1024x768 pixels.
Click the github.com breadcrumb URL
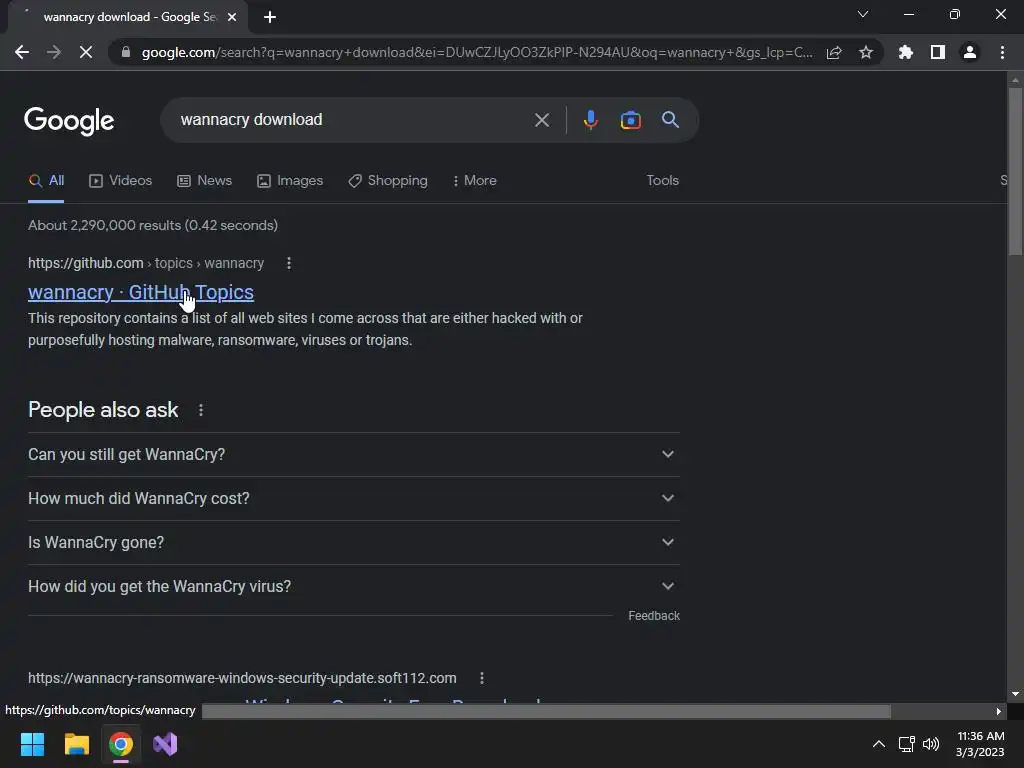[x=146, y=263]
